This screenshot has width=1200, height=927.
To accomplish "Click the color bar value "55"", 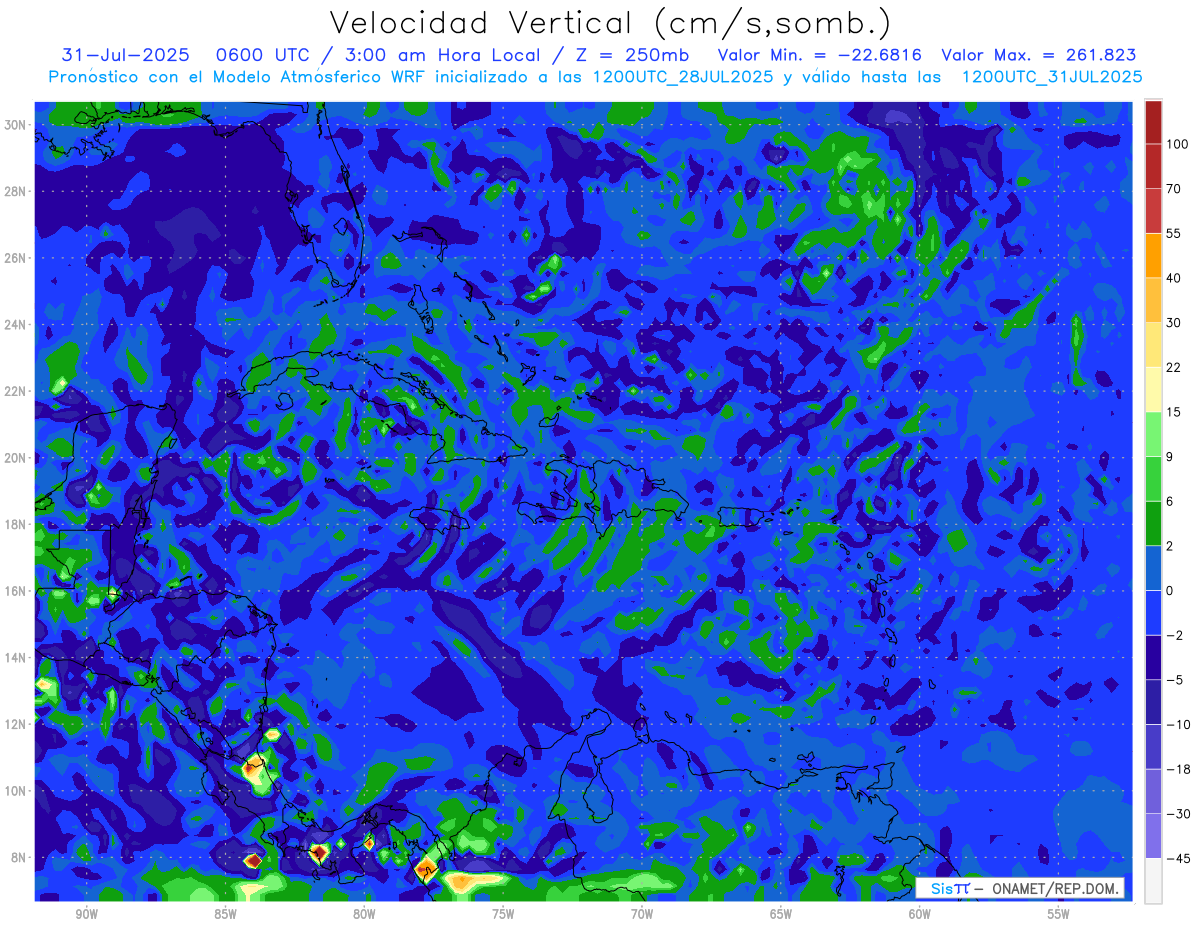I will click(x=1174, y=233).
